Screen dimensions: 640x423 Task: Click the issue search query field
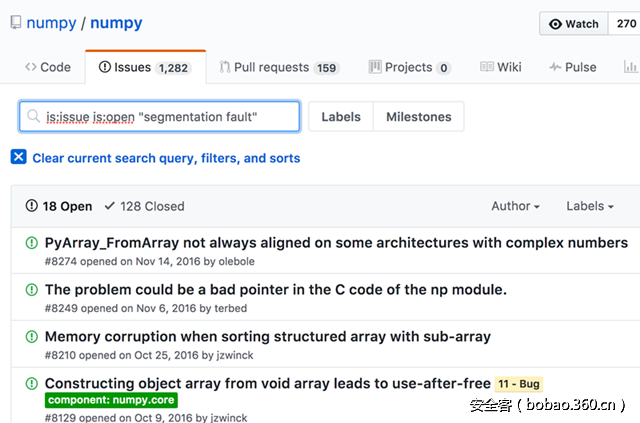coord(170,117)
